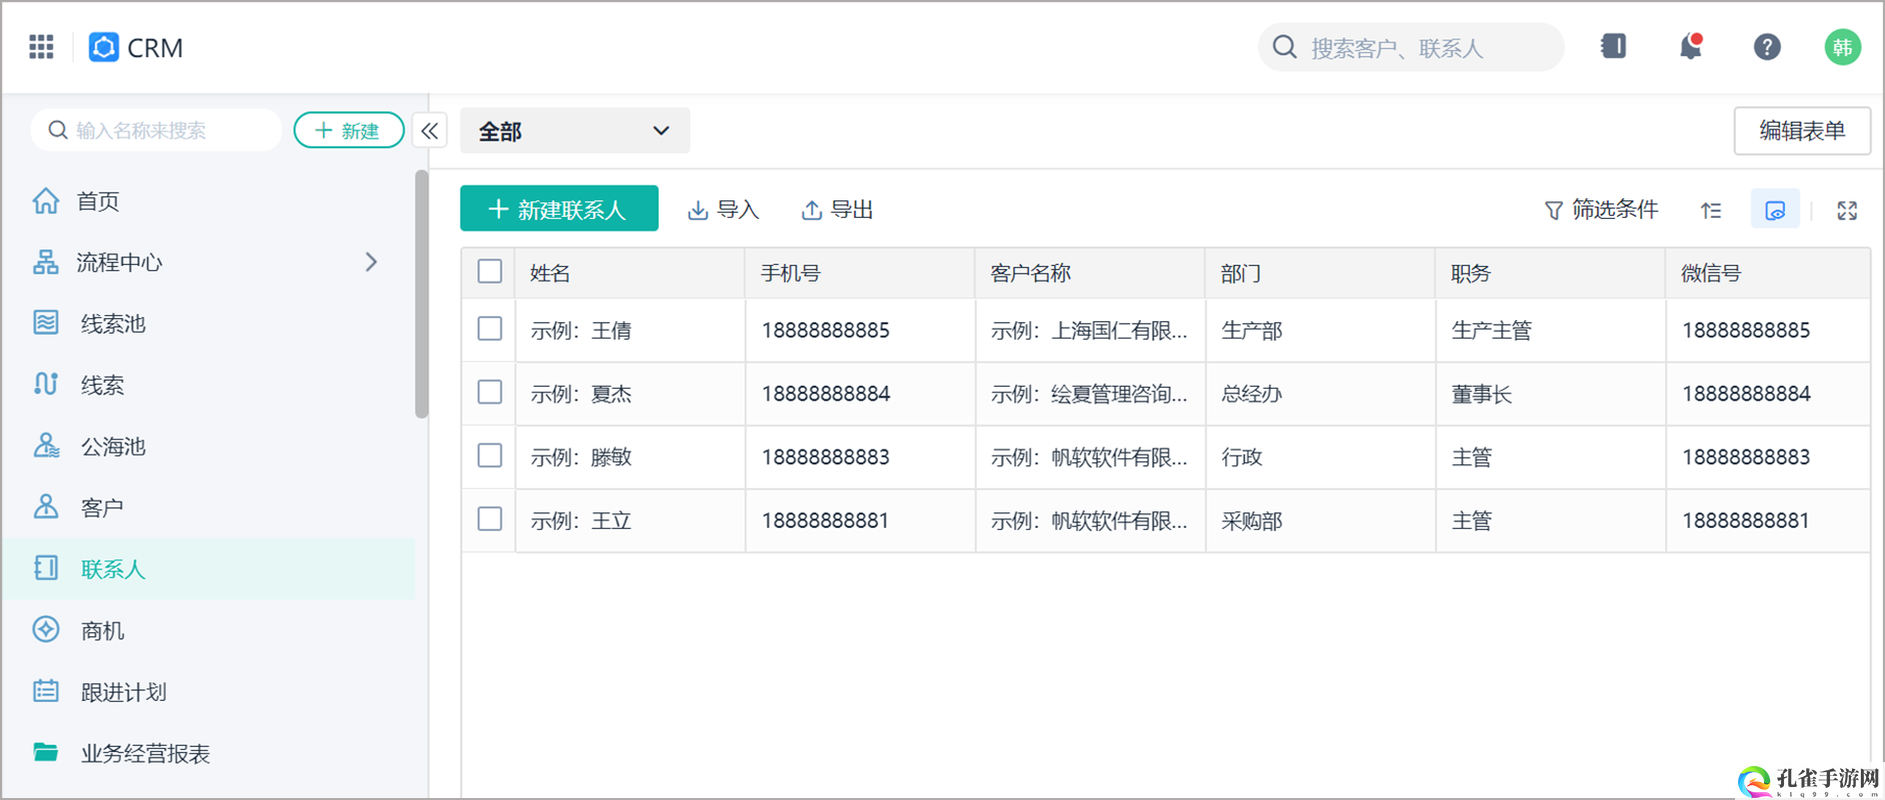The image size is (1885, 800).
Task: Focus the 输入名称来搜索 field
Action: coord(156,131)
